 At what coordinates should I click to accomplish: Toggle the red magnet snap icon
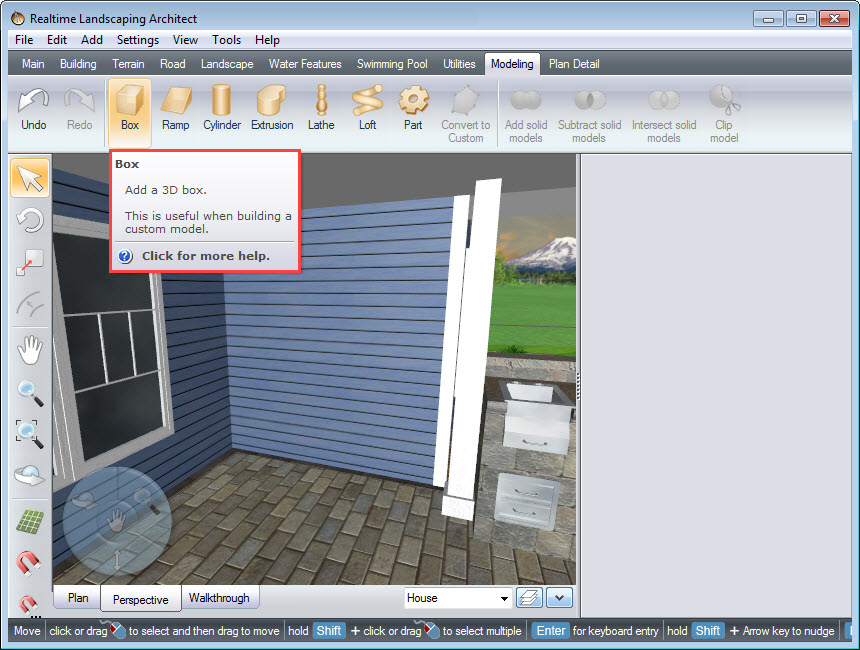click(29, 563)
